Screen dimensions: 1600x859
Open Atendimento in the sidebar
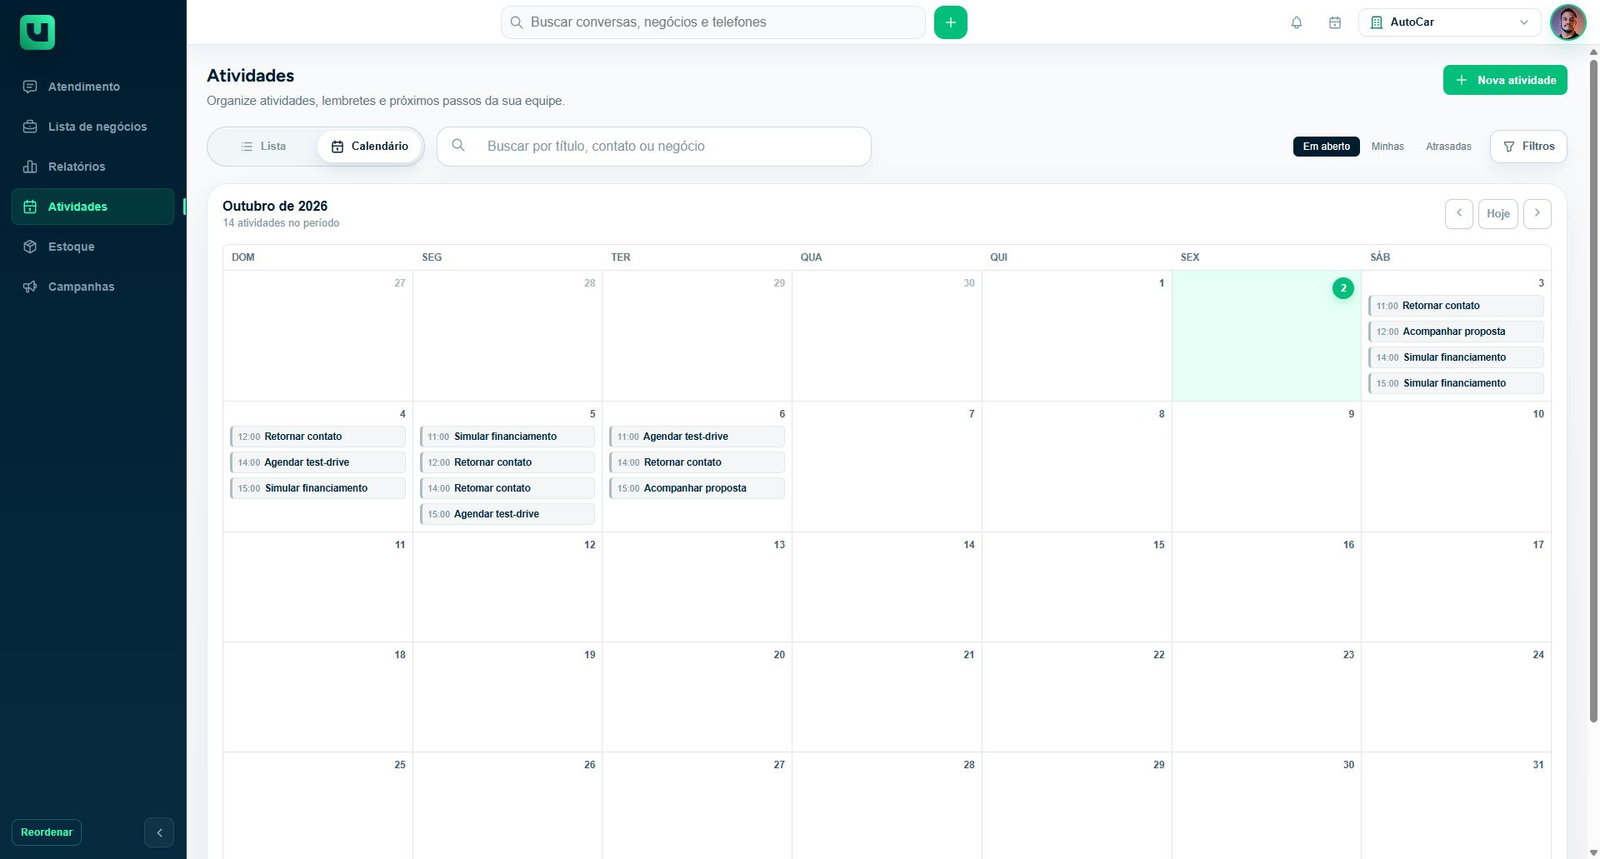tap(93, 87)
